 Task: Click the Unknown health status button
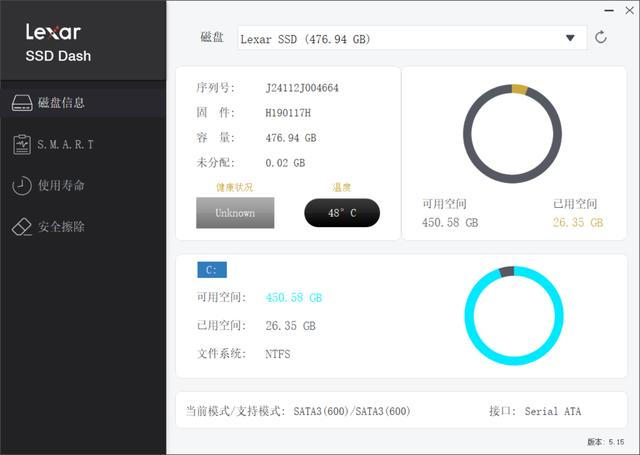(235, 213)
